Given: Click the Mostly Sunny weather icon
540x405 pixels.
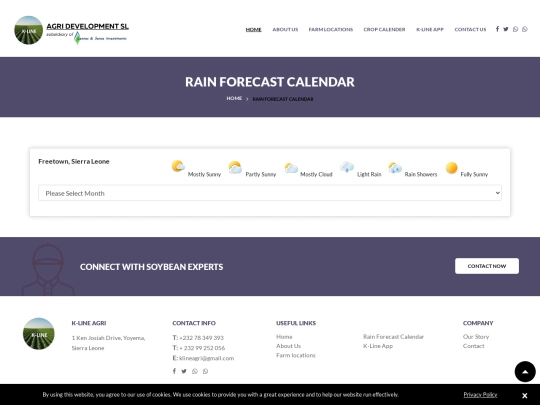Looking at the screenshot, I should (178, 166).
